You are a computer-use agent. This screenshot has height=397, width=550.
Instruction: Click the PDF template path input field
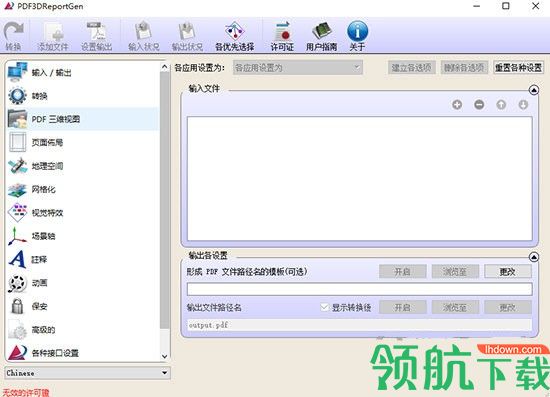360,289
